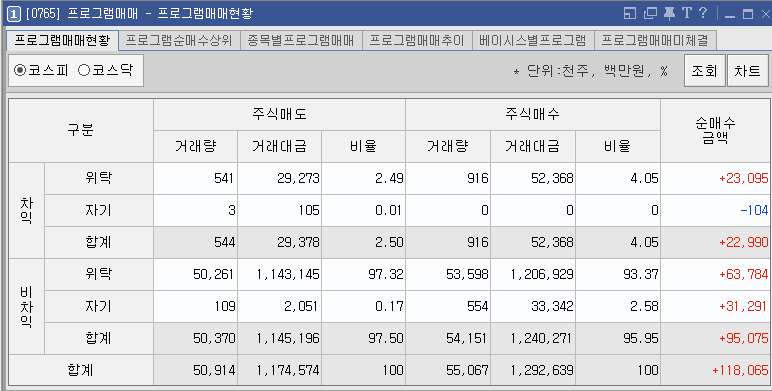
Task: Click the bottom 합계 total row label
Action: click(81, 370)
